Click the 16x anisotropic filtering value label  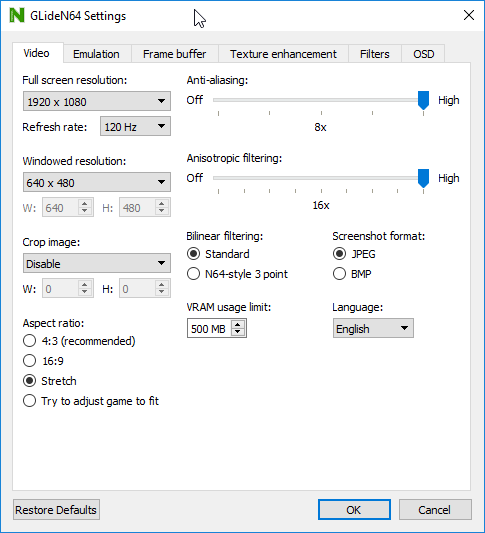pyautogui.click(x=321, y=205)
